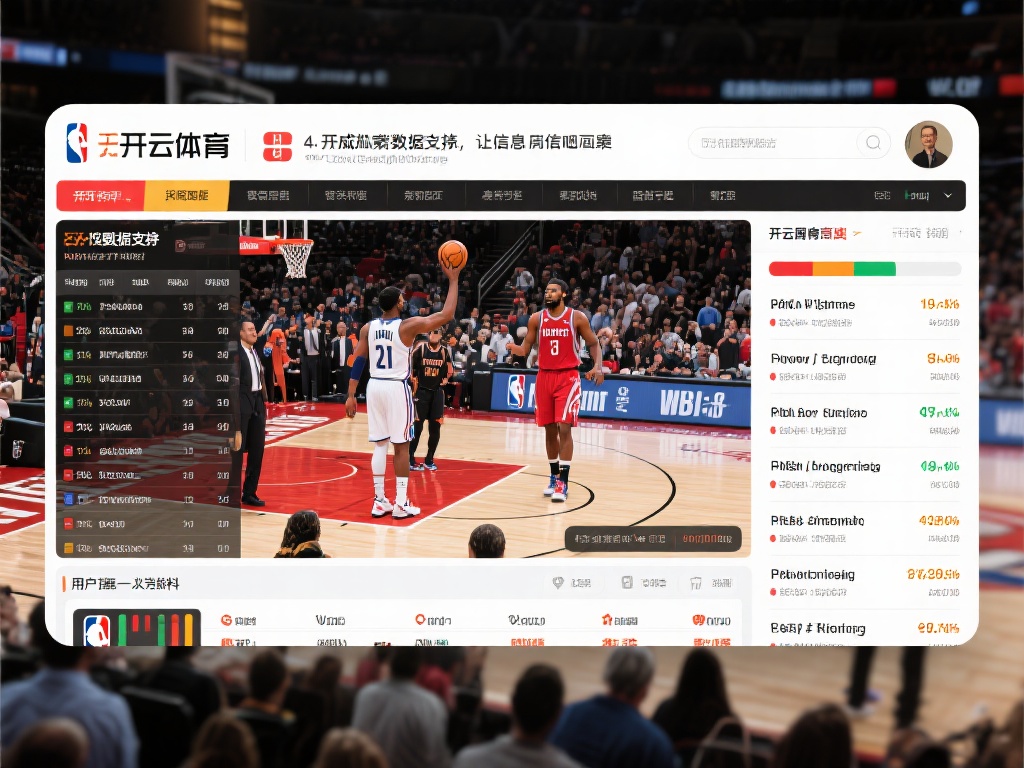
Task: Click the red-orange-green progress bar in sidebar
Action: [864, 269]
